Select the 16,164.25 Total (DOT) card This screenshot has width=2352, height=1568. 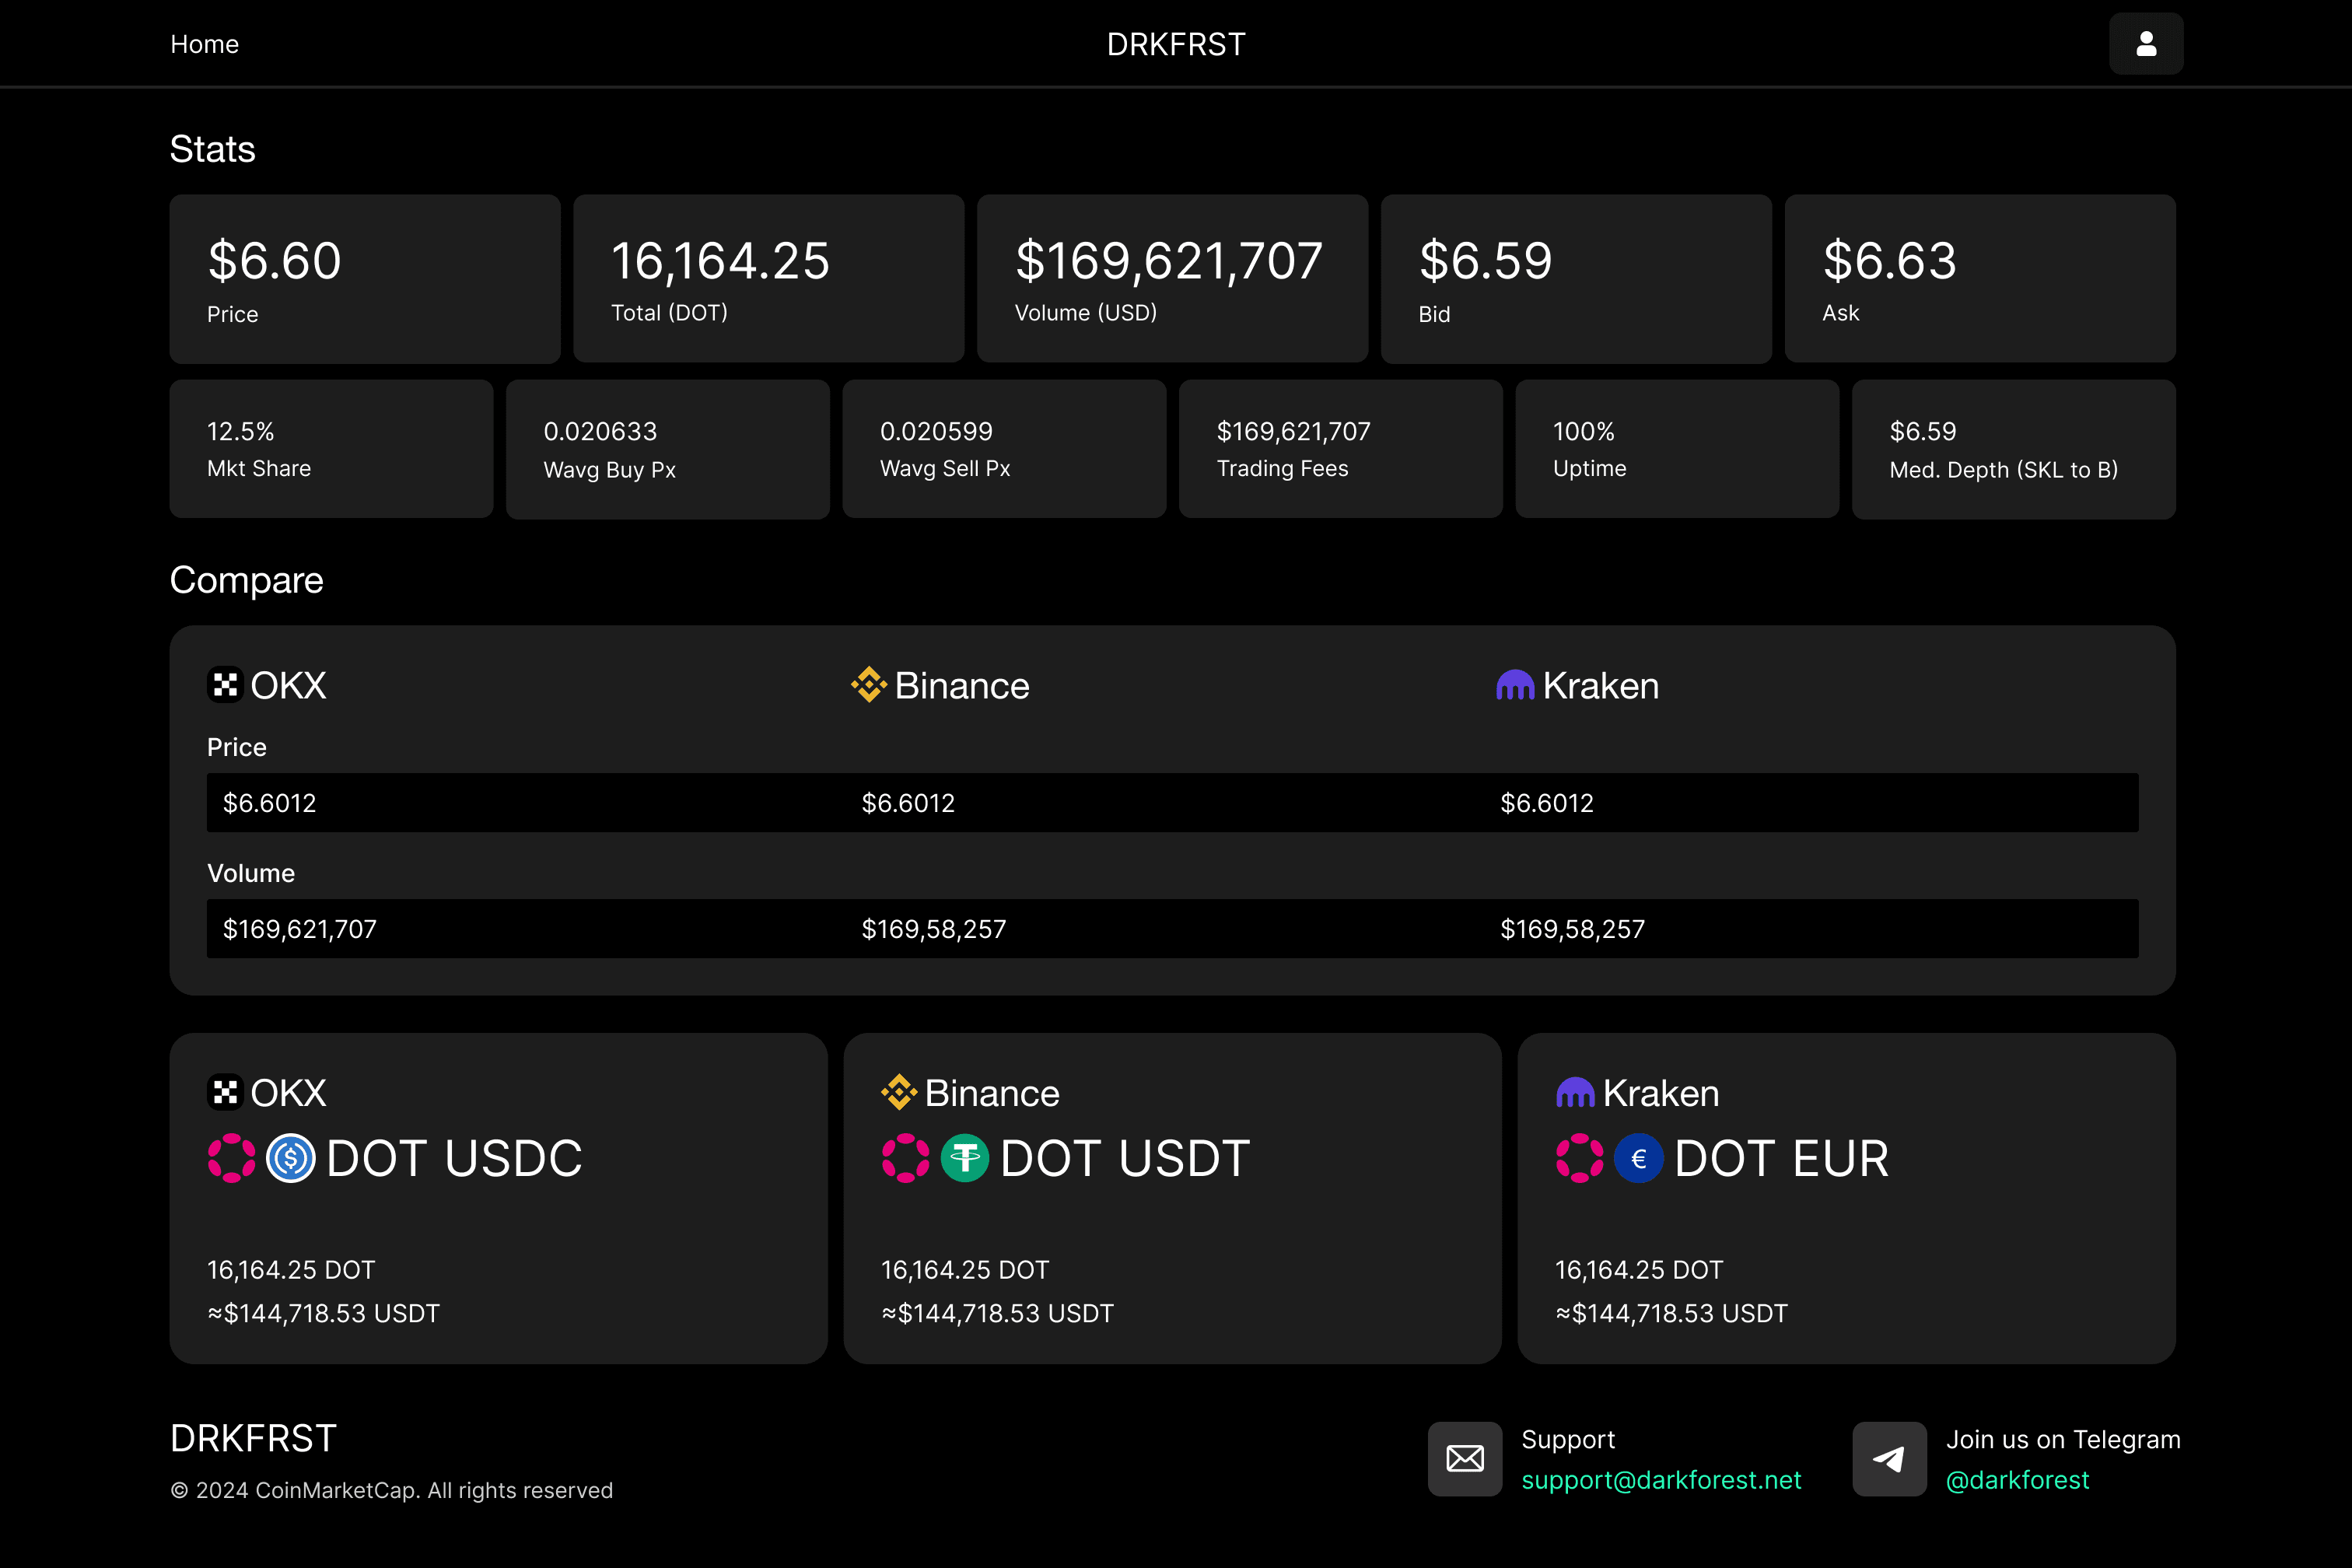(x=769, y=279)
